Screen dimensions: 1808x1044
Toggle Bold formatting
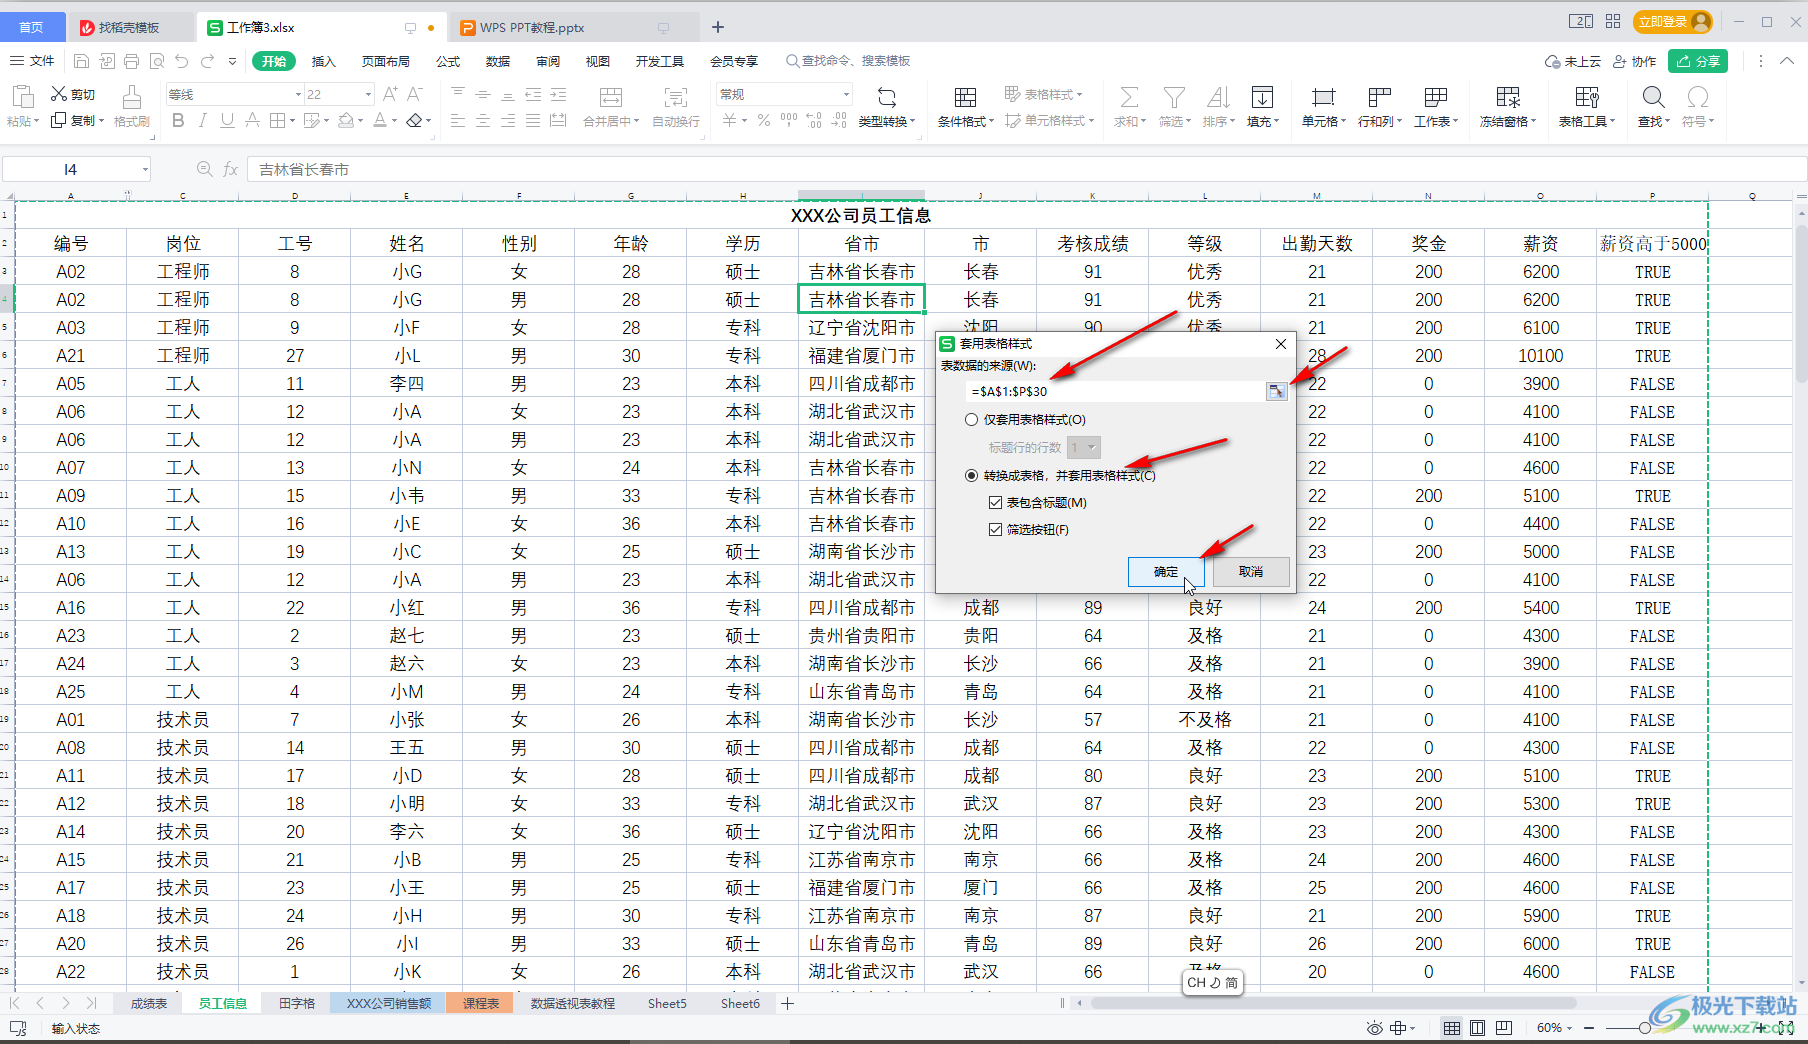[x=178, y=120]
